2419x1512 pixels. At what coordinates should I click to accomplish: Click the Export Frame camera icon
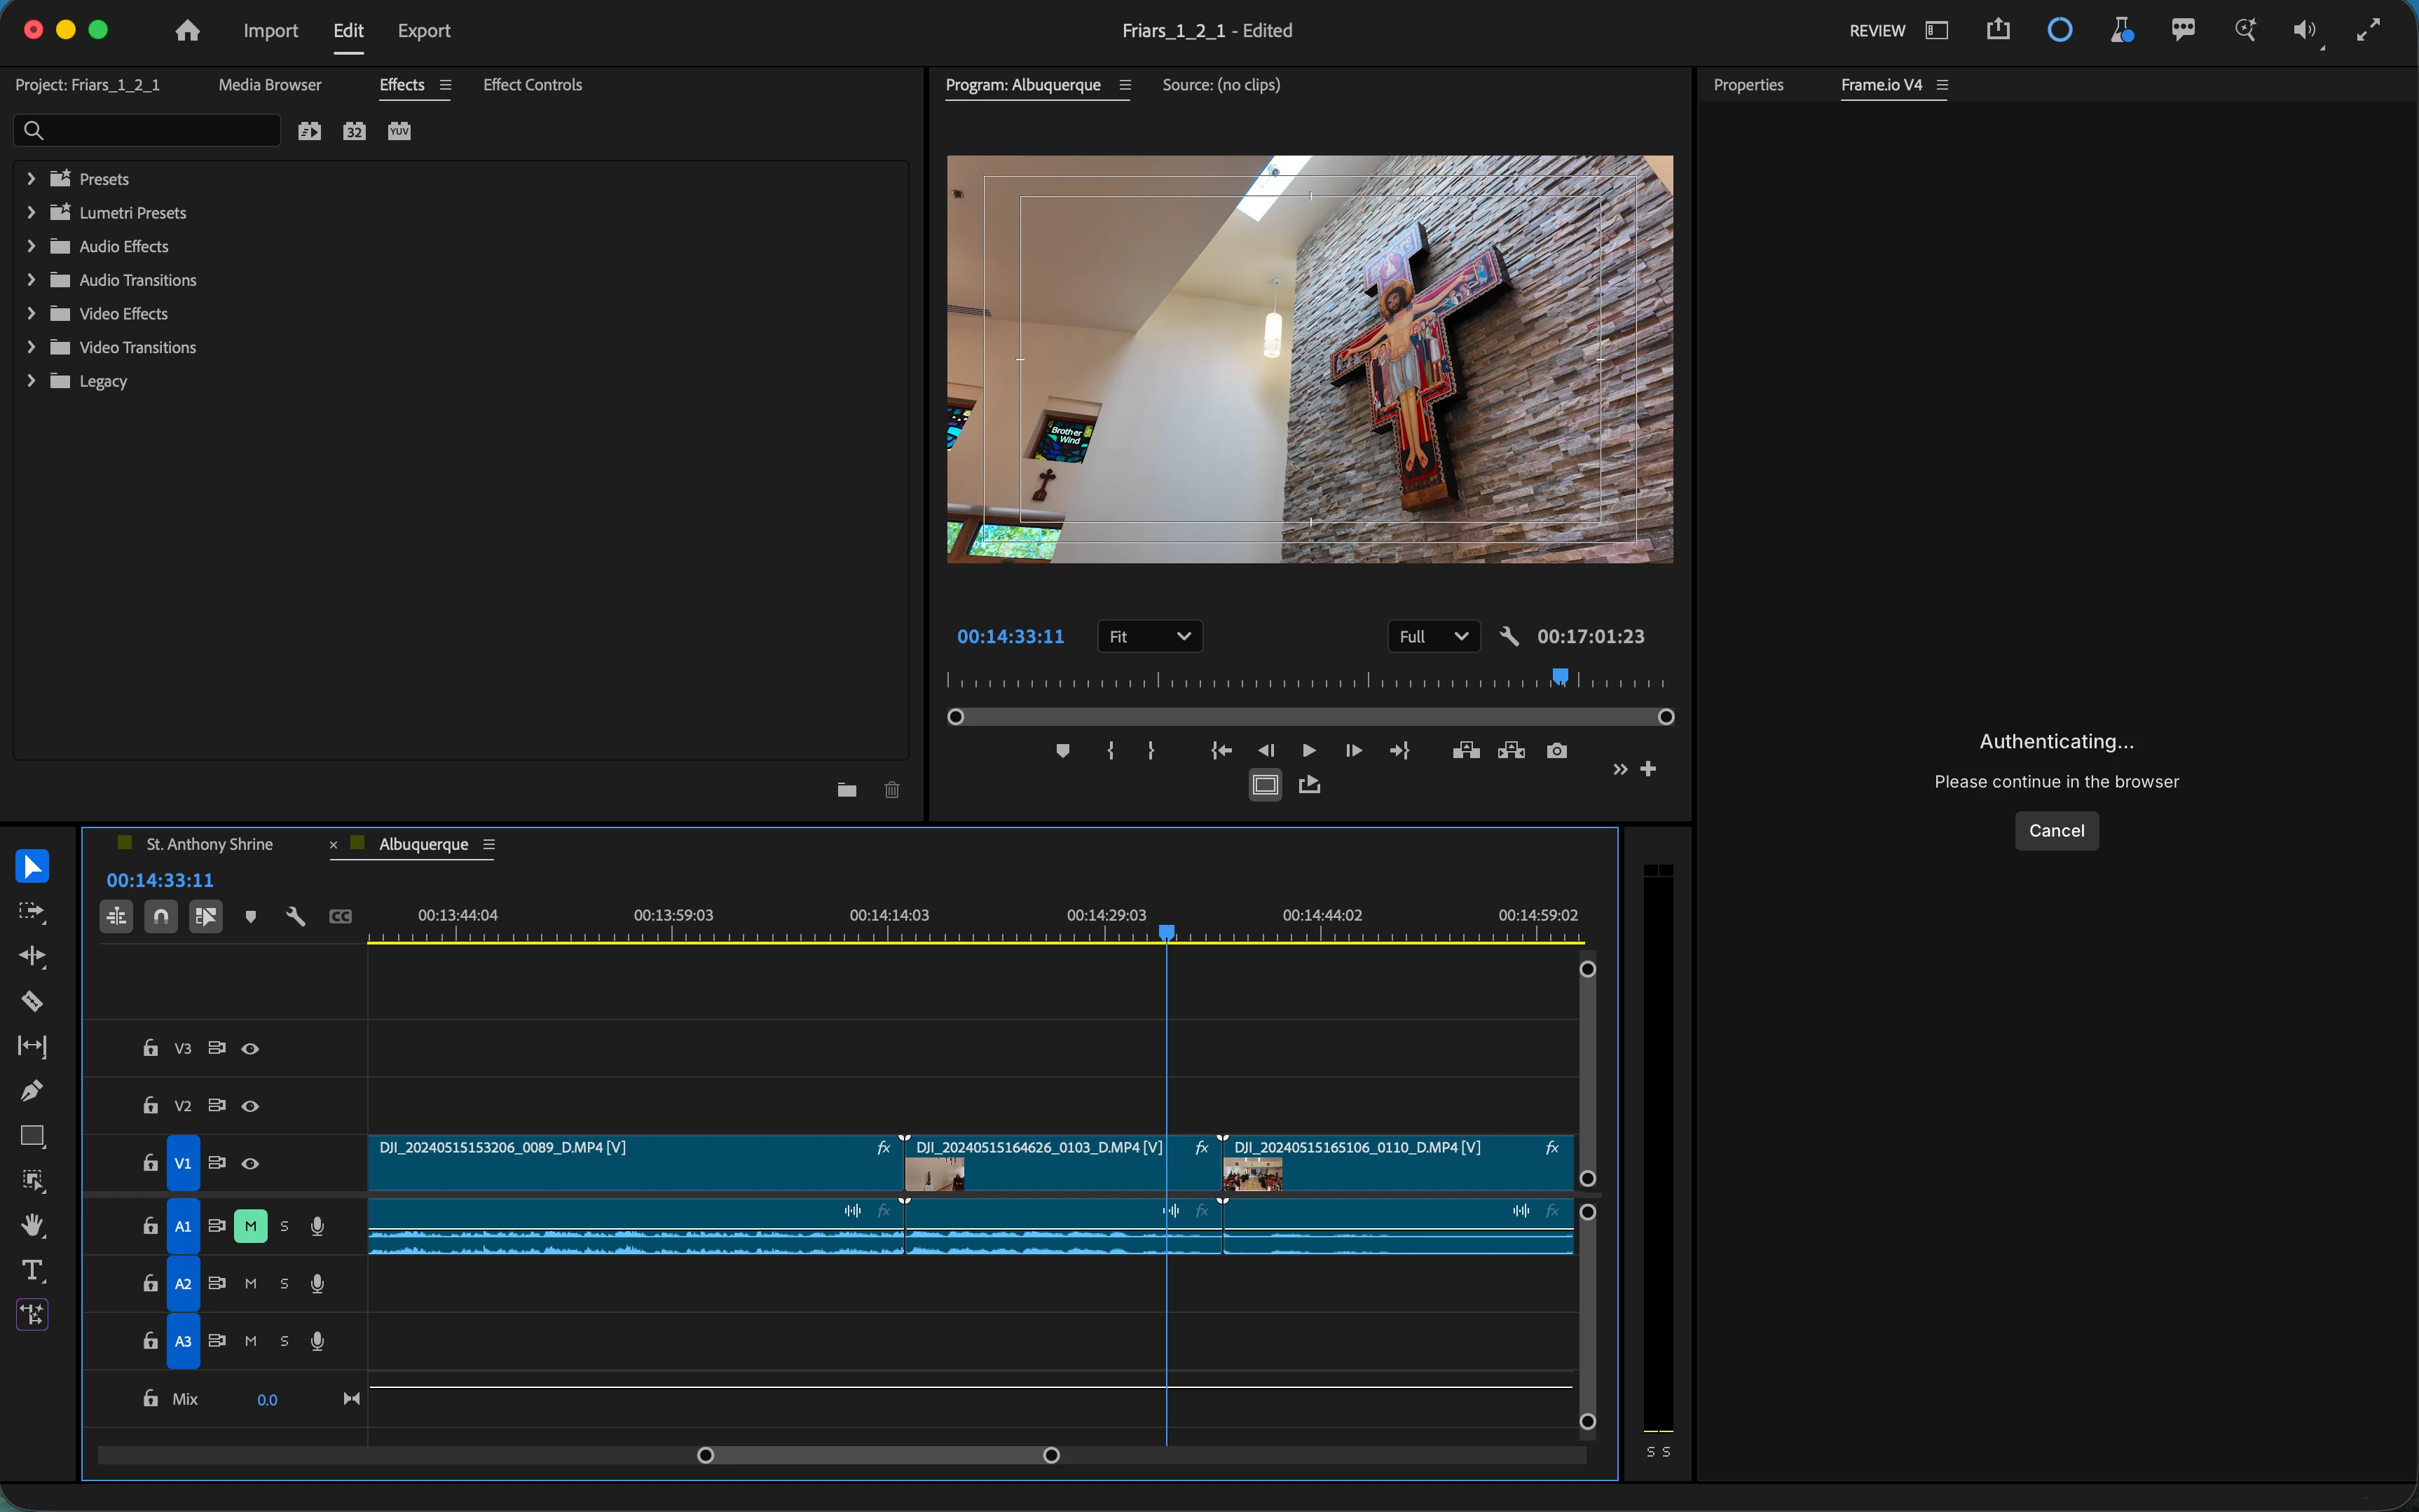(1556, 750)
